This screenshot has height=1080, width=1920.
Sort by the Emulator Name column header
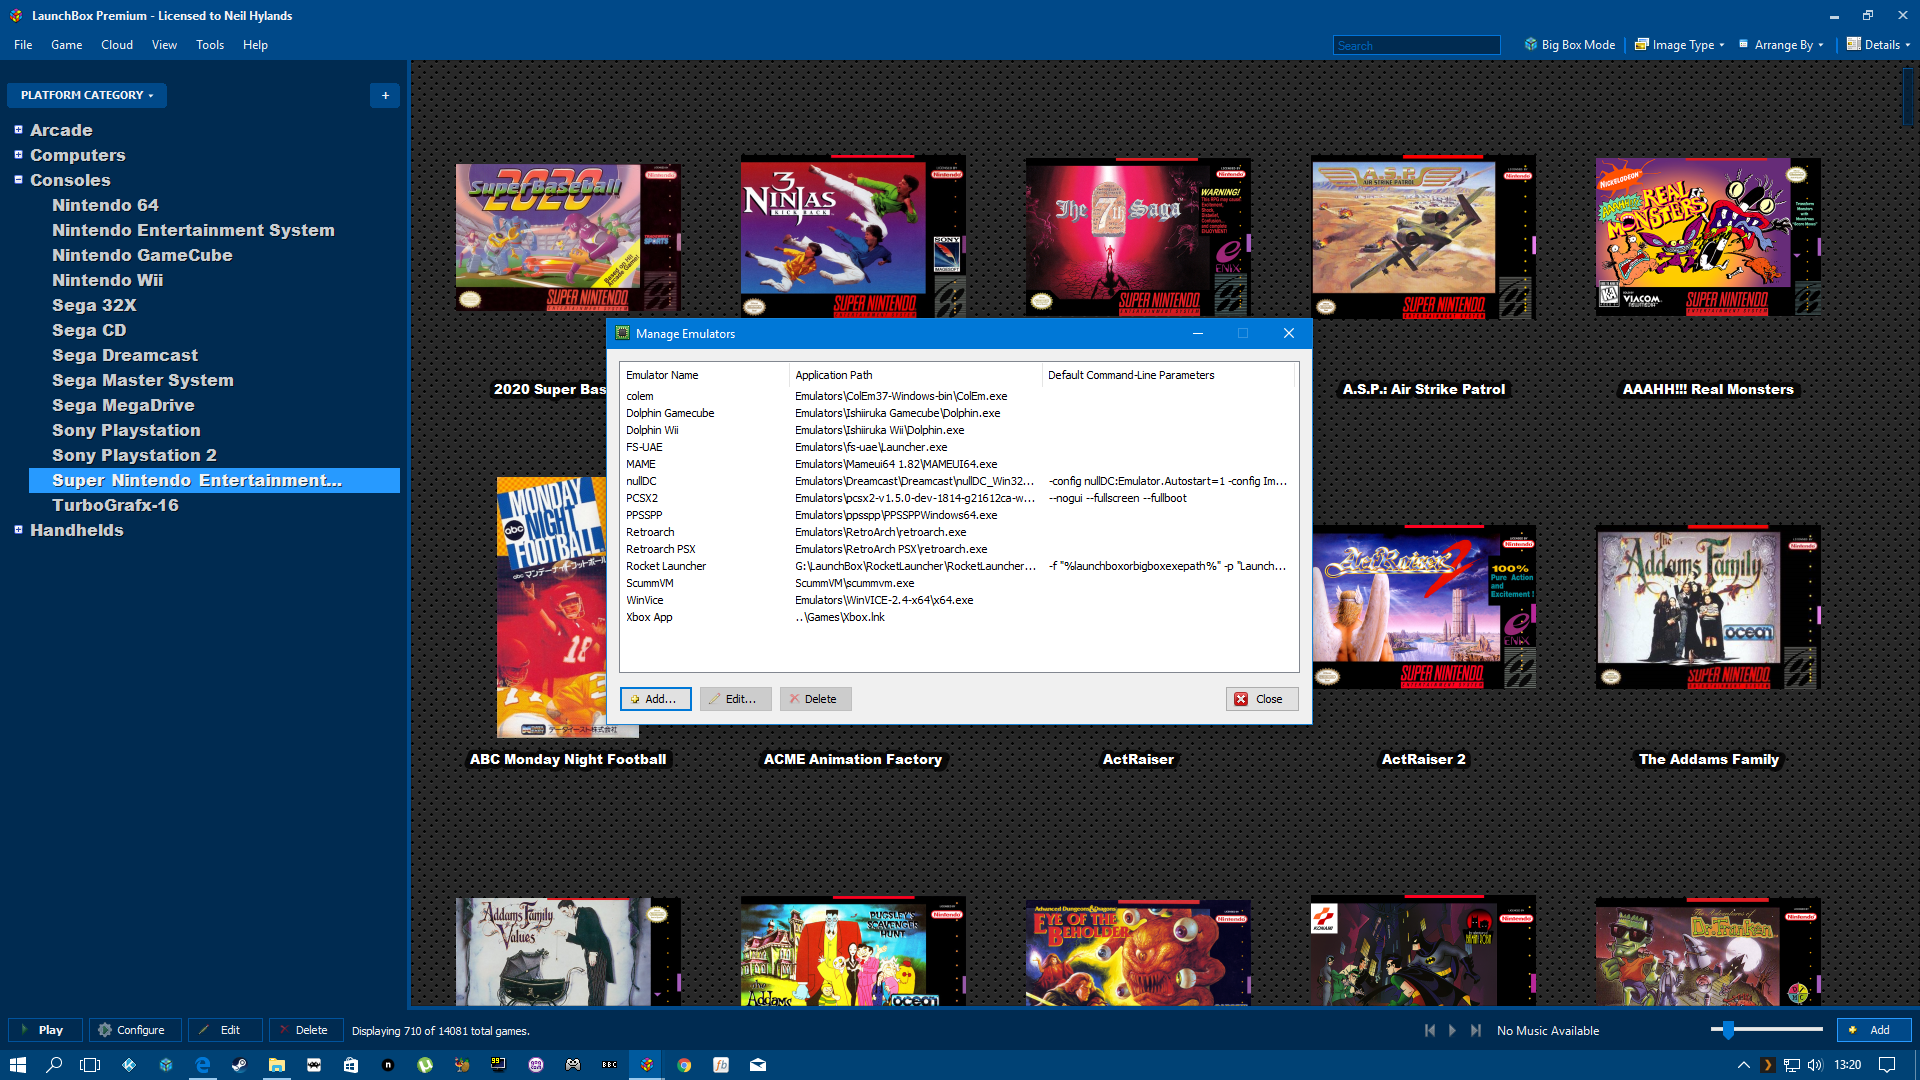(x=704, y=375)
